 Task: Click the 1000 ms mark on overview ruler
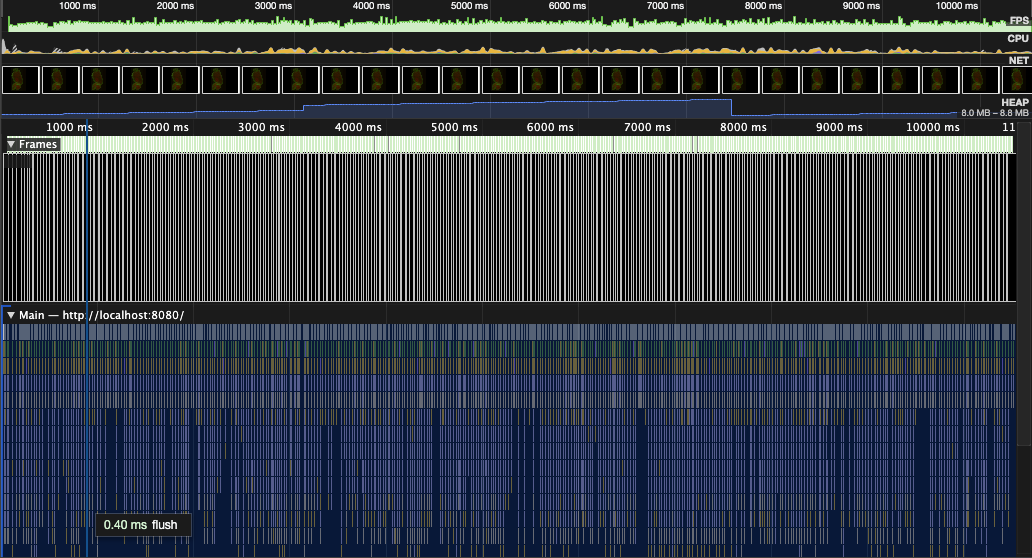[77, 6]
